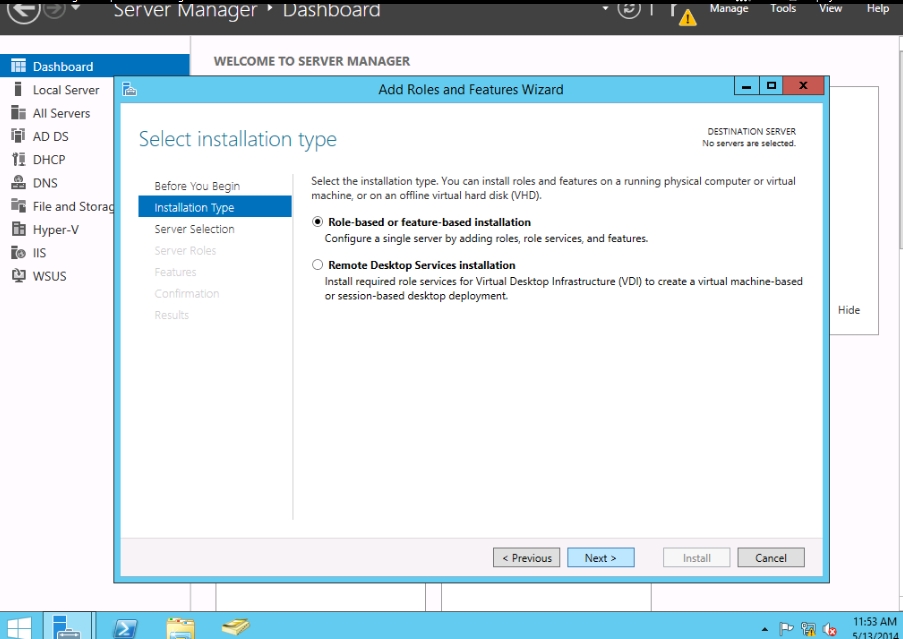Click the Next button
The image size is (903, 639).
(601, 557)
